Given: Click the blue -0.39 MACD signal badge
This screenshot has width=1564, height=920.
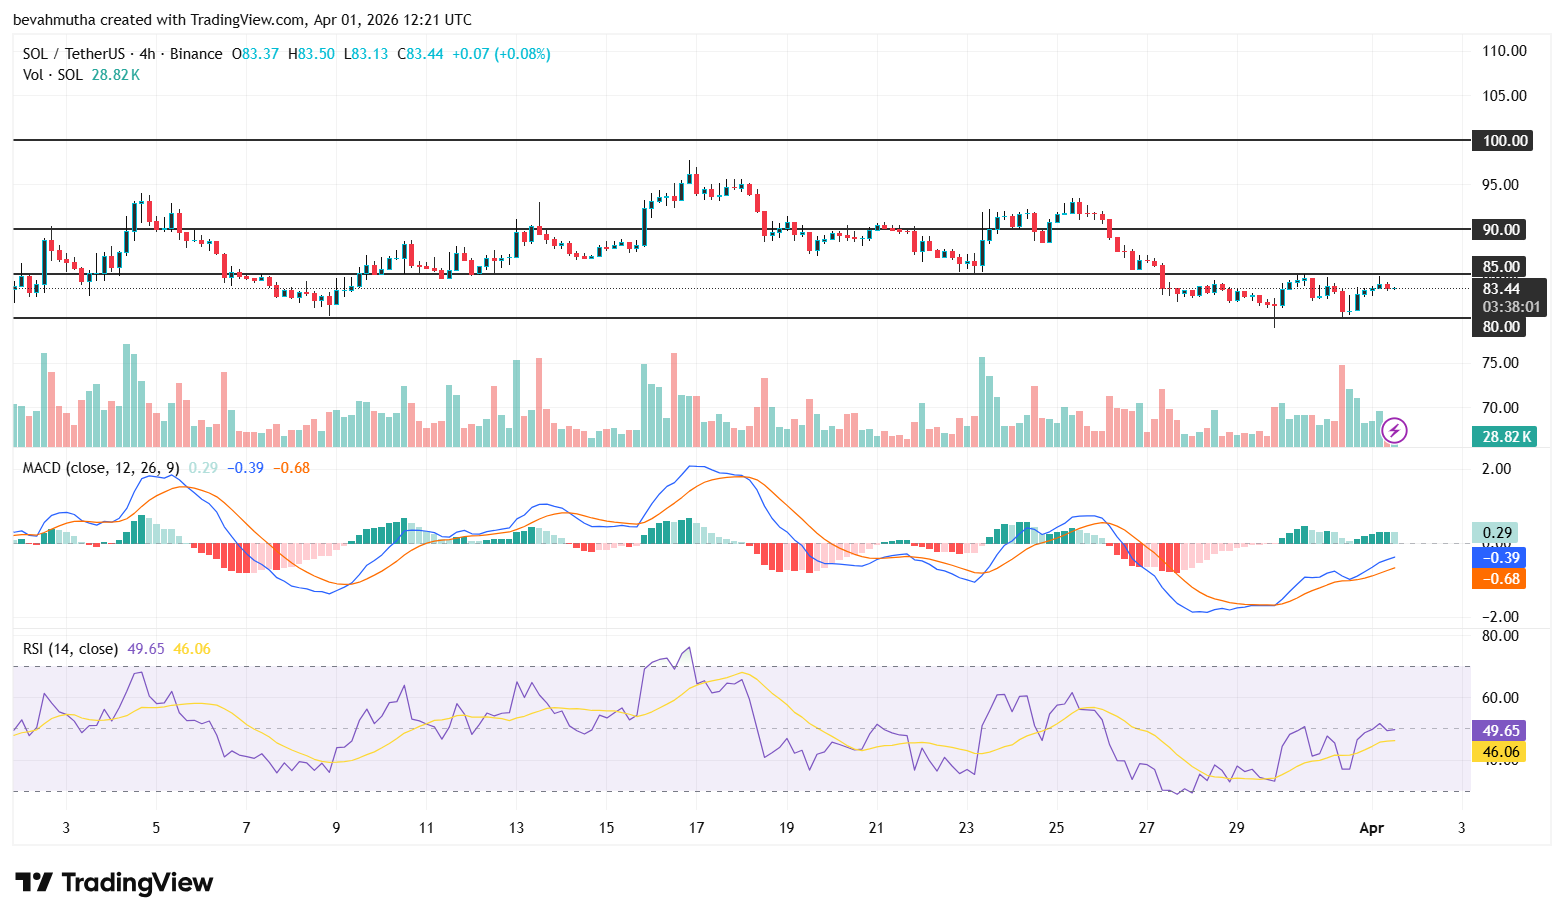Looking at the screenshot, I should pos(1499,557).
